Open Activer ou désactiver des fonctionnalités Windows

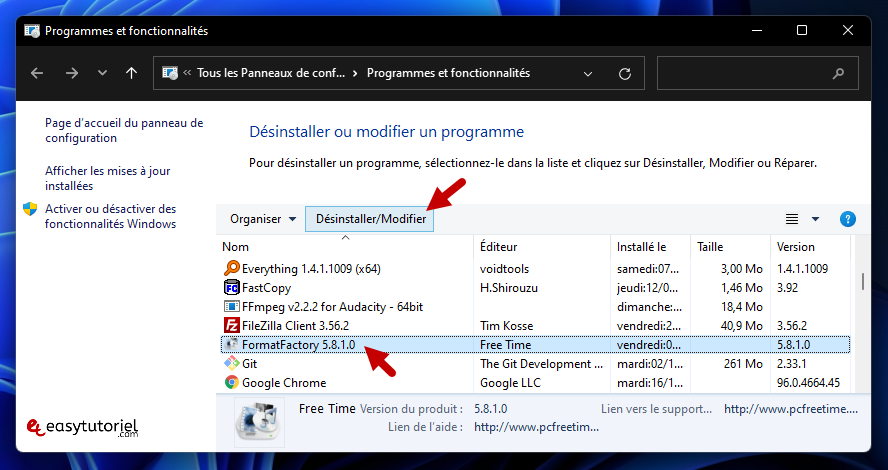(110, 216)
